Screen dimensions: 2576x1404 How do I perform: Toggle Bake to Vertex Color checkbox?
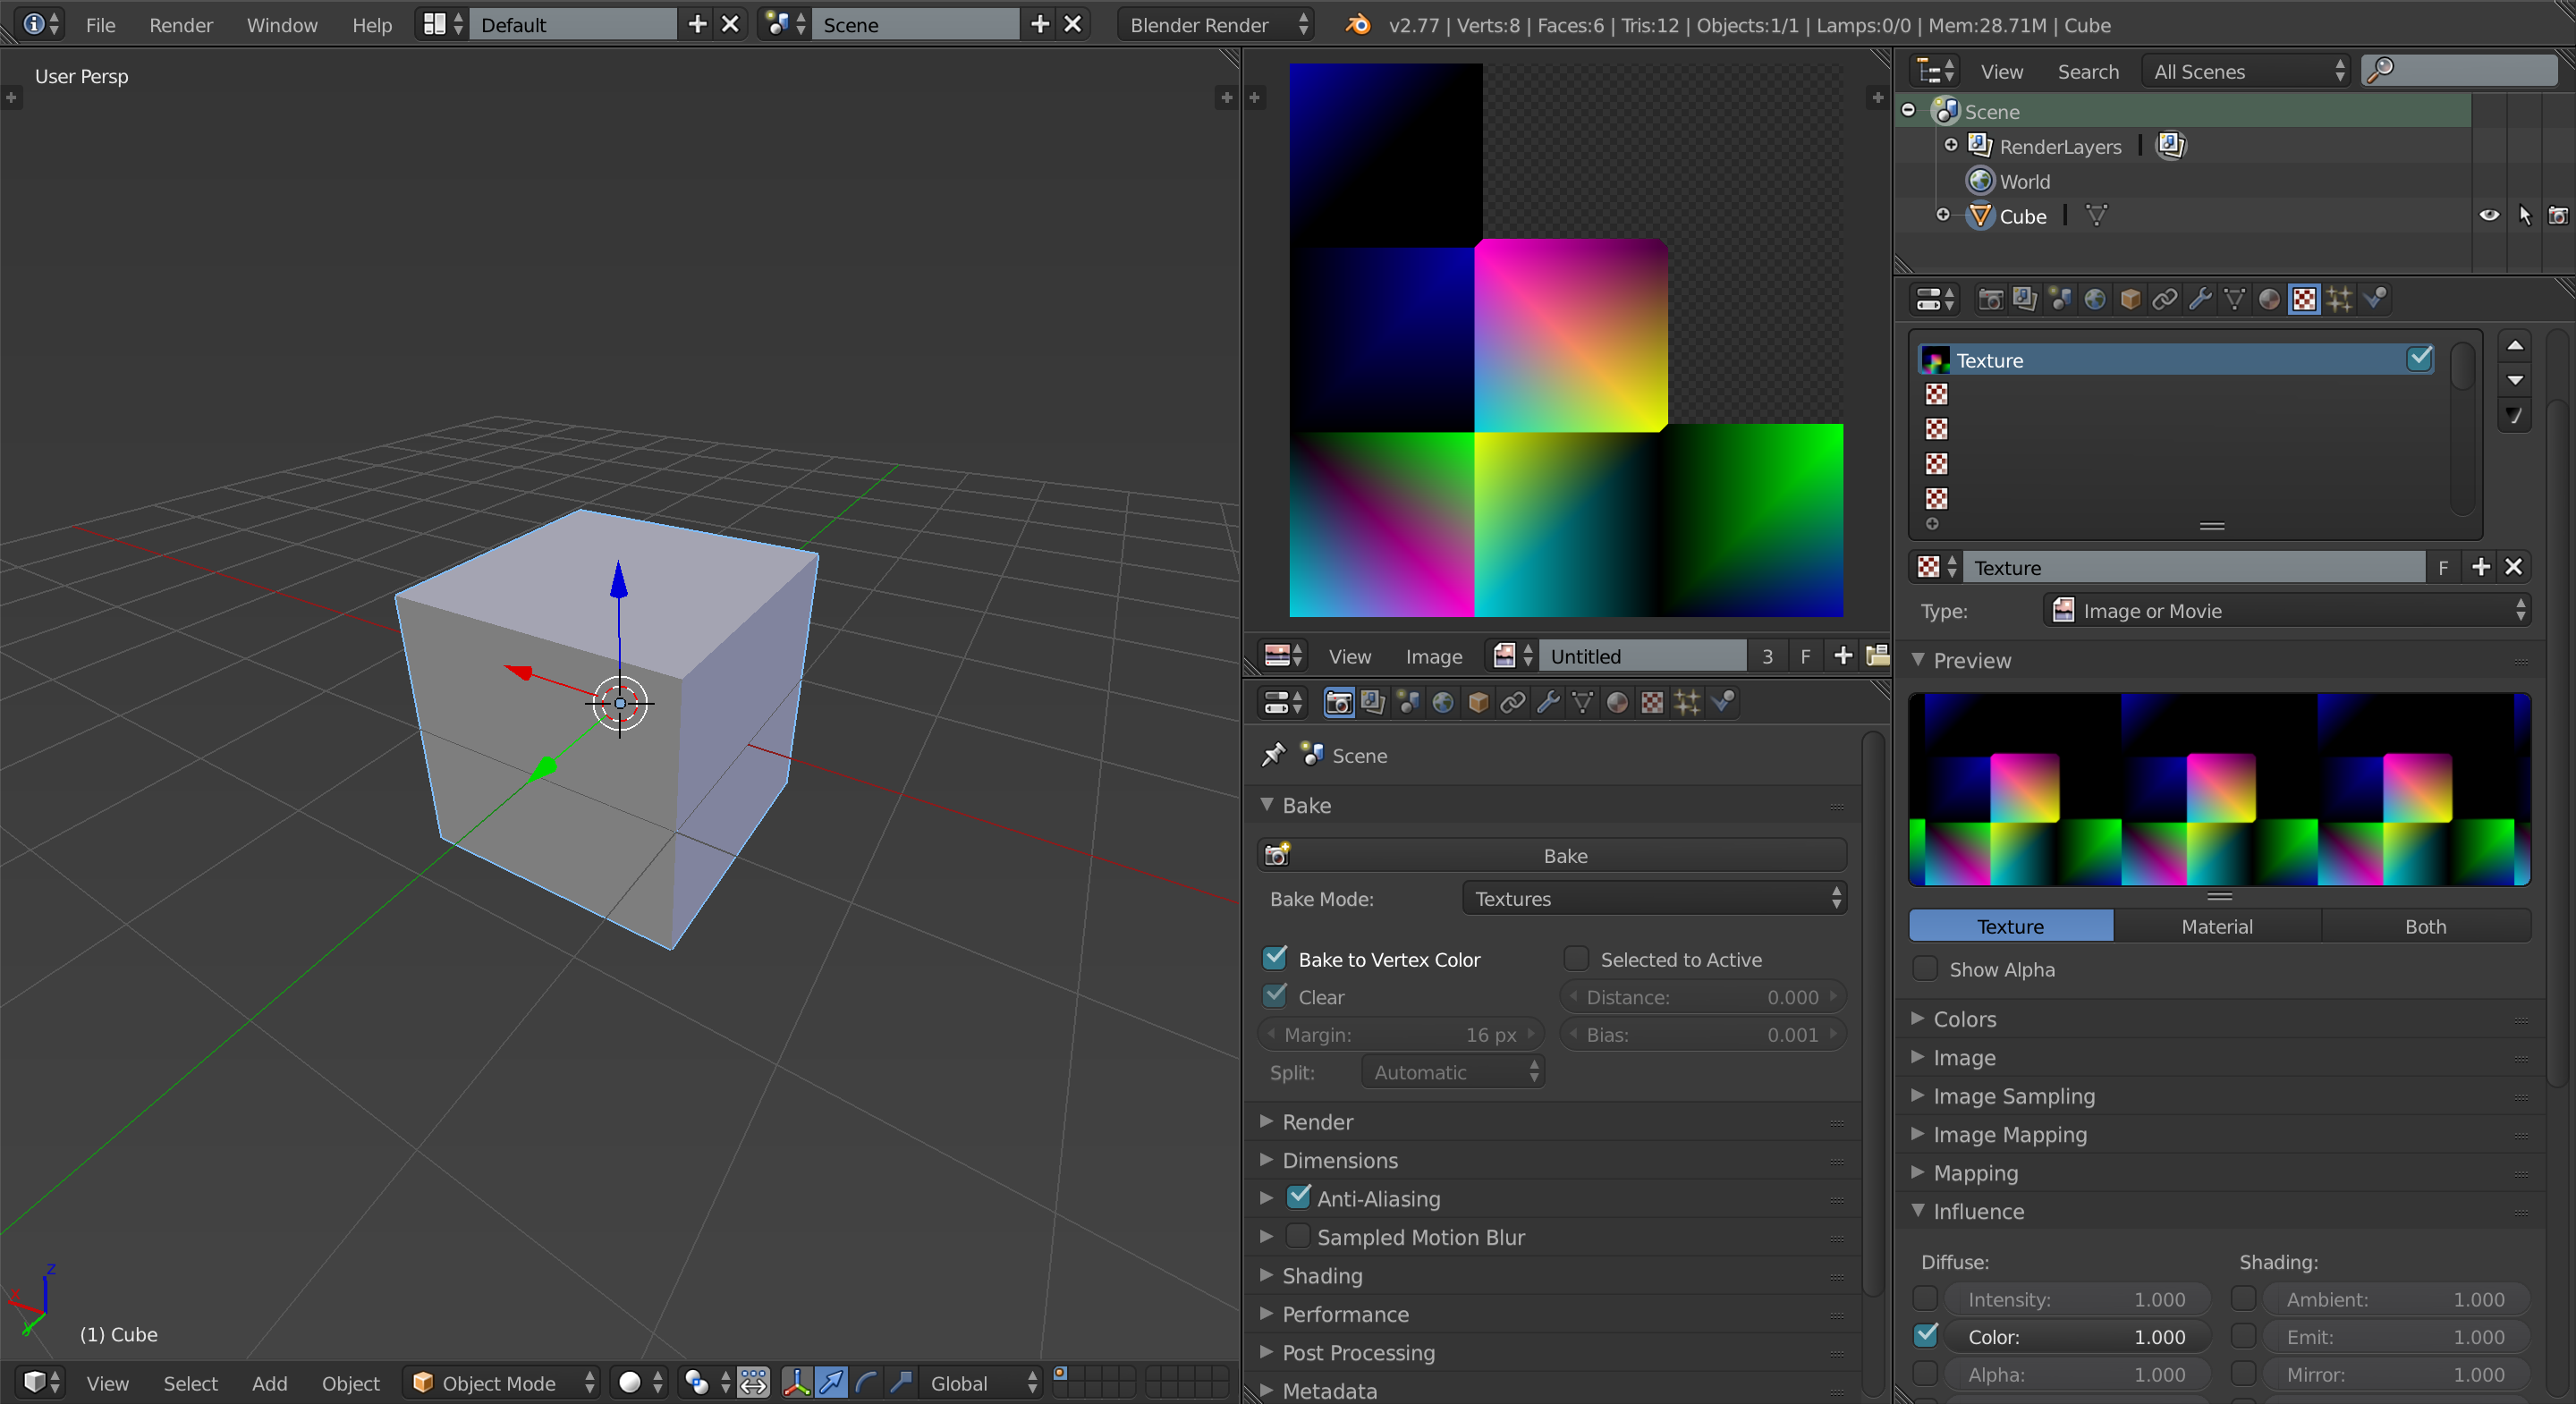click(1277, 958)
